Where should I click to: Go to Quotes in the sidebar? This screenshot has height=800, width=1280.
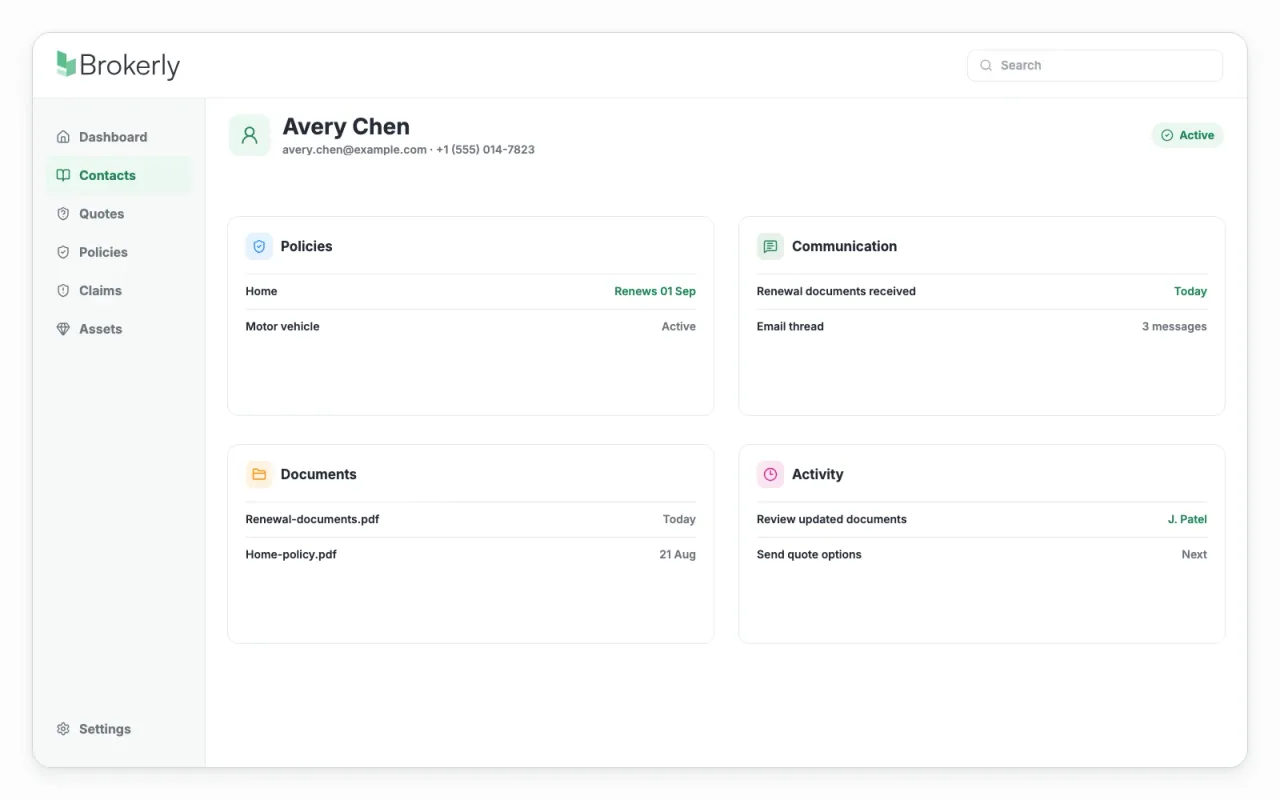coord(119,214)
